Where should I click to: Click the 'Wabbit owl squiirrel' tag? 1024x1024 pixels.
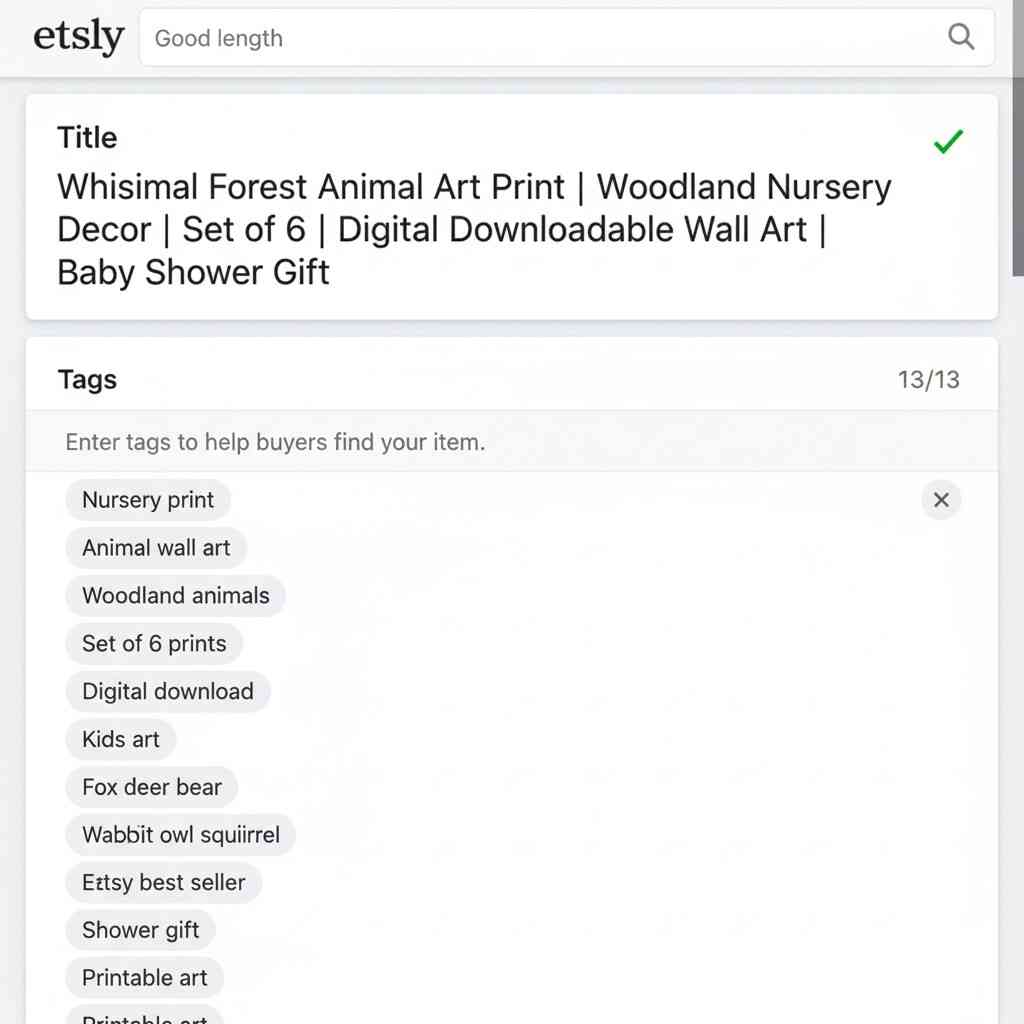coord(181,835)
